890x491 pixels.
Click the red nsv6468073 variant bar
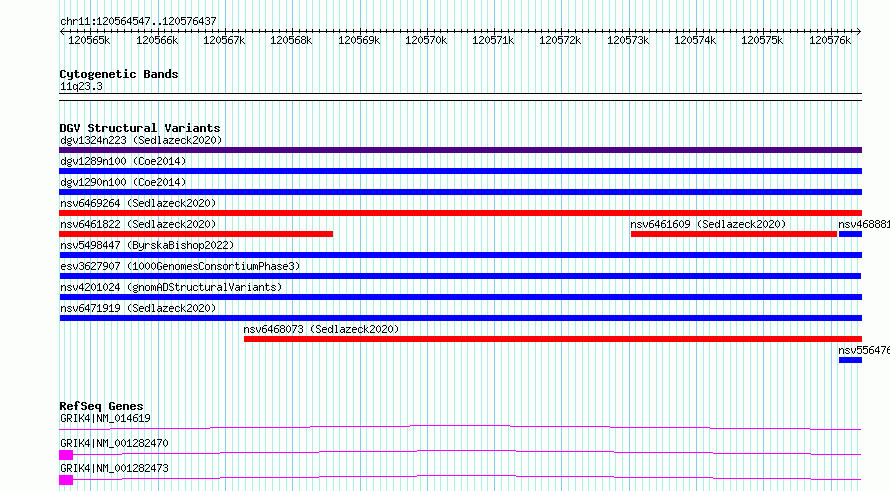click(553, 339)
